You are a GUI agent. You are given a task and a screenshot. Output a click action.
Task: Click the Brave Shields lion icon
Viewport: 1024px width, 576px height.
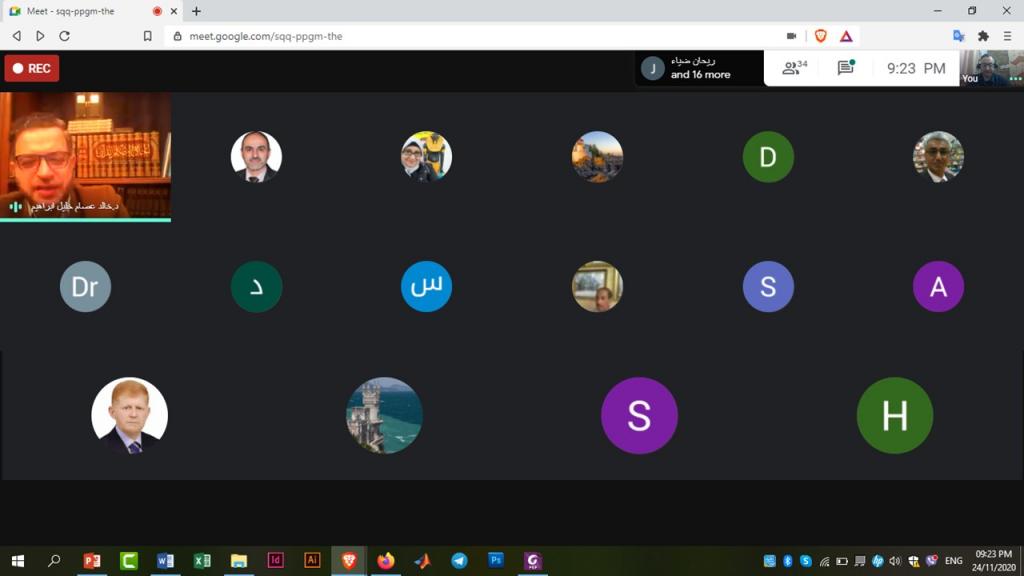tap(820, 36)
